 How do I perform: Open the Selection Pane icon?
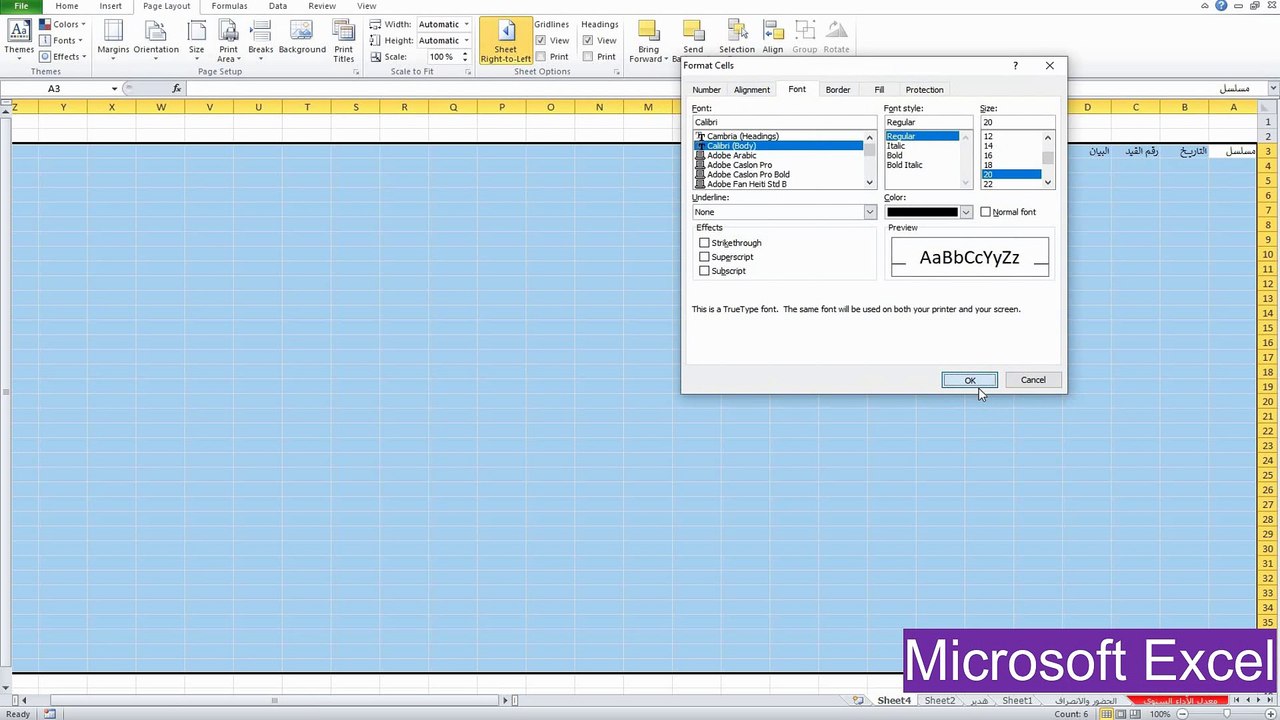(x=737, y=30)
